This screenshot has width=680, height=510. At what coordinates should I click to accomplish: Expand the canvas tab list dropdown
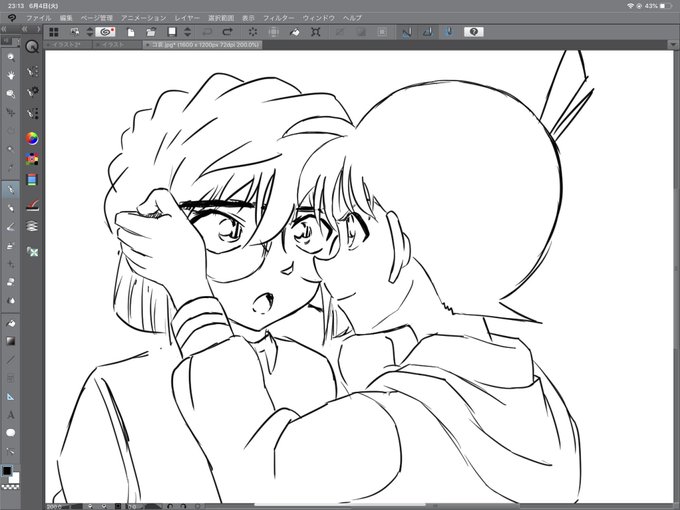click(673, 45)
